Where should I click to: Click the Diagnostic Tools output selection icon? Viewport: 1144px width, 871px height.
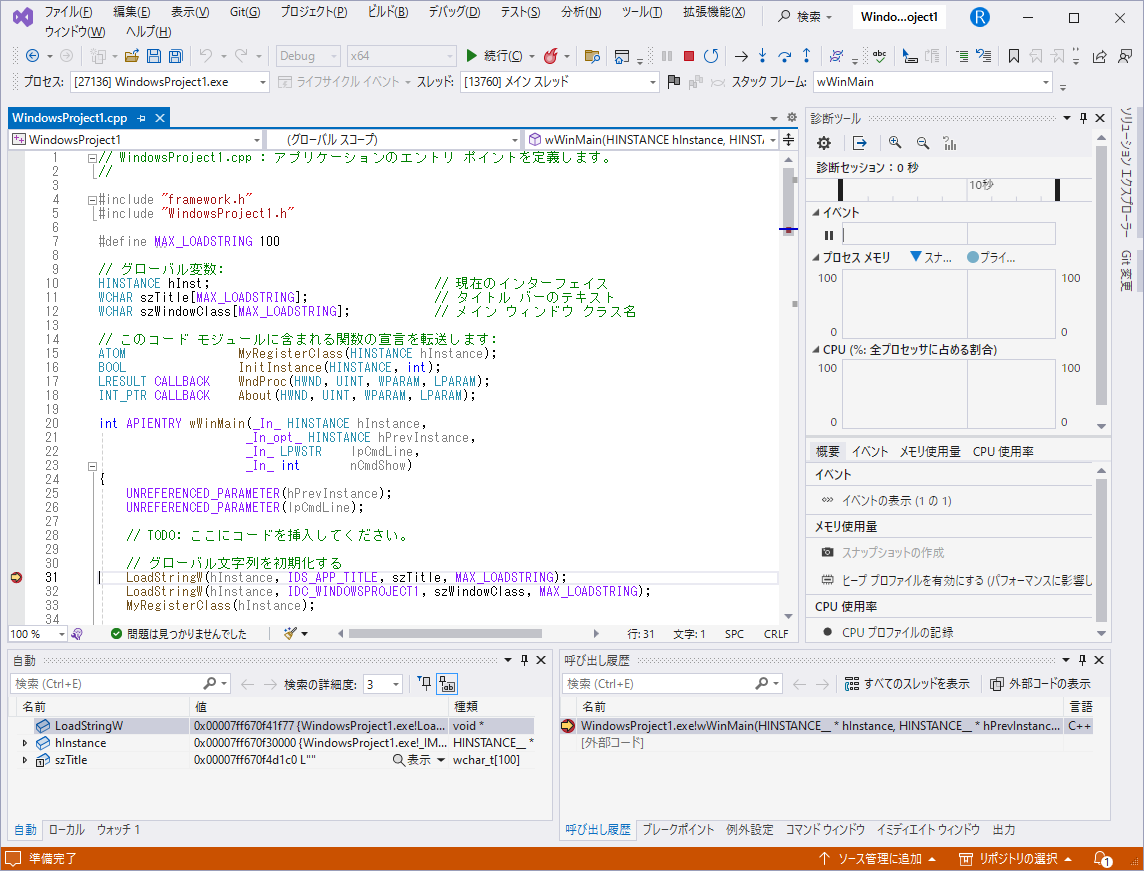(x=859, y=143)
